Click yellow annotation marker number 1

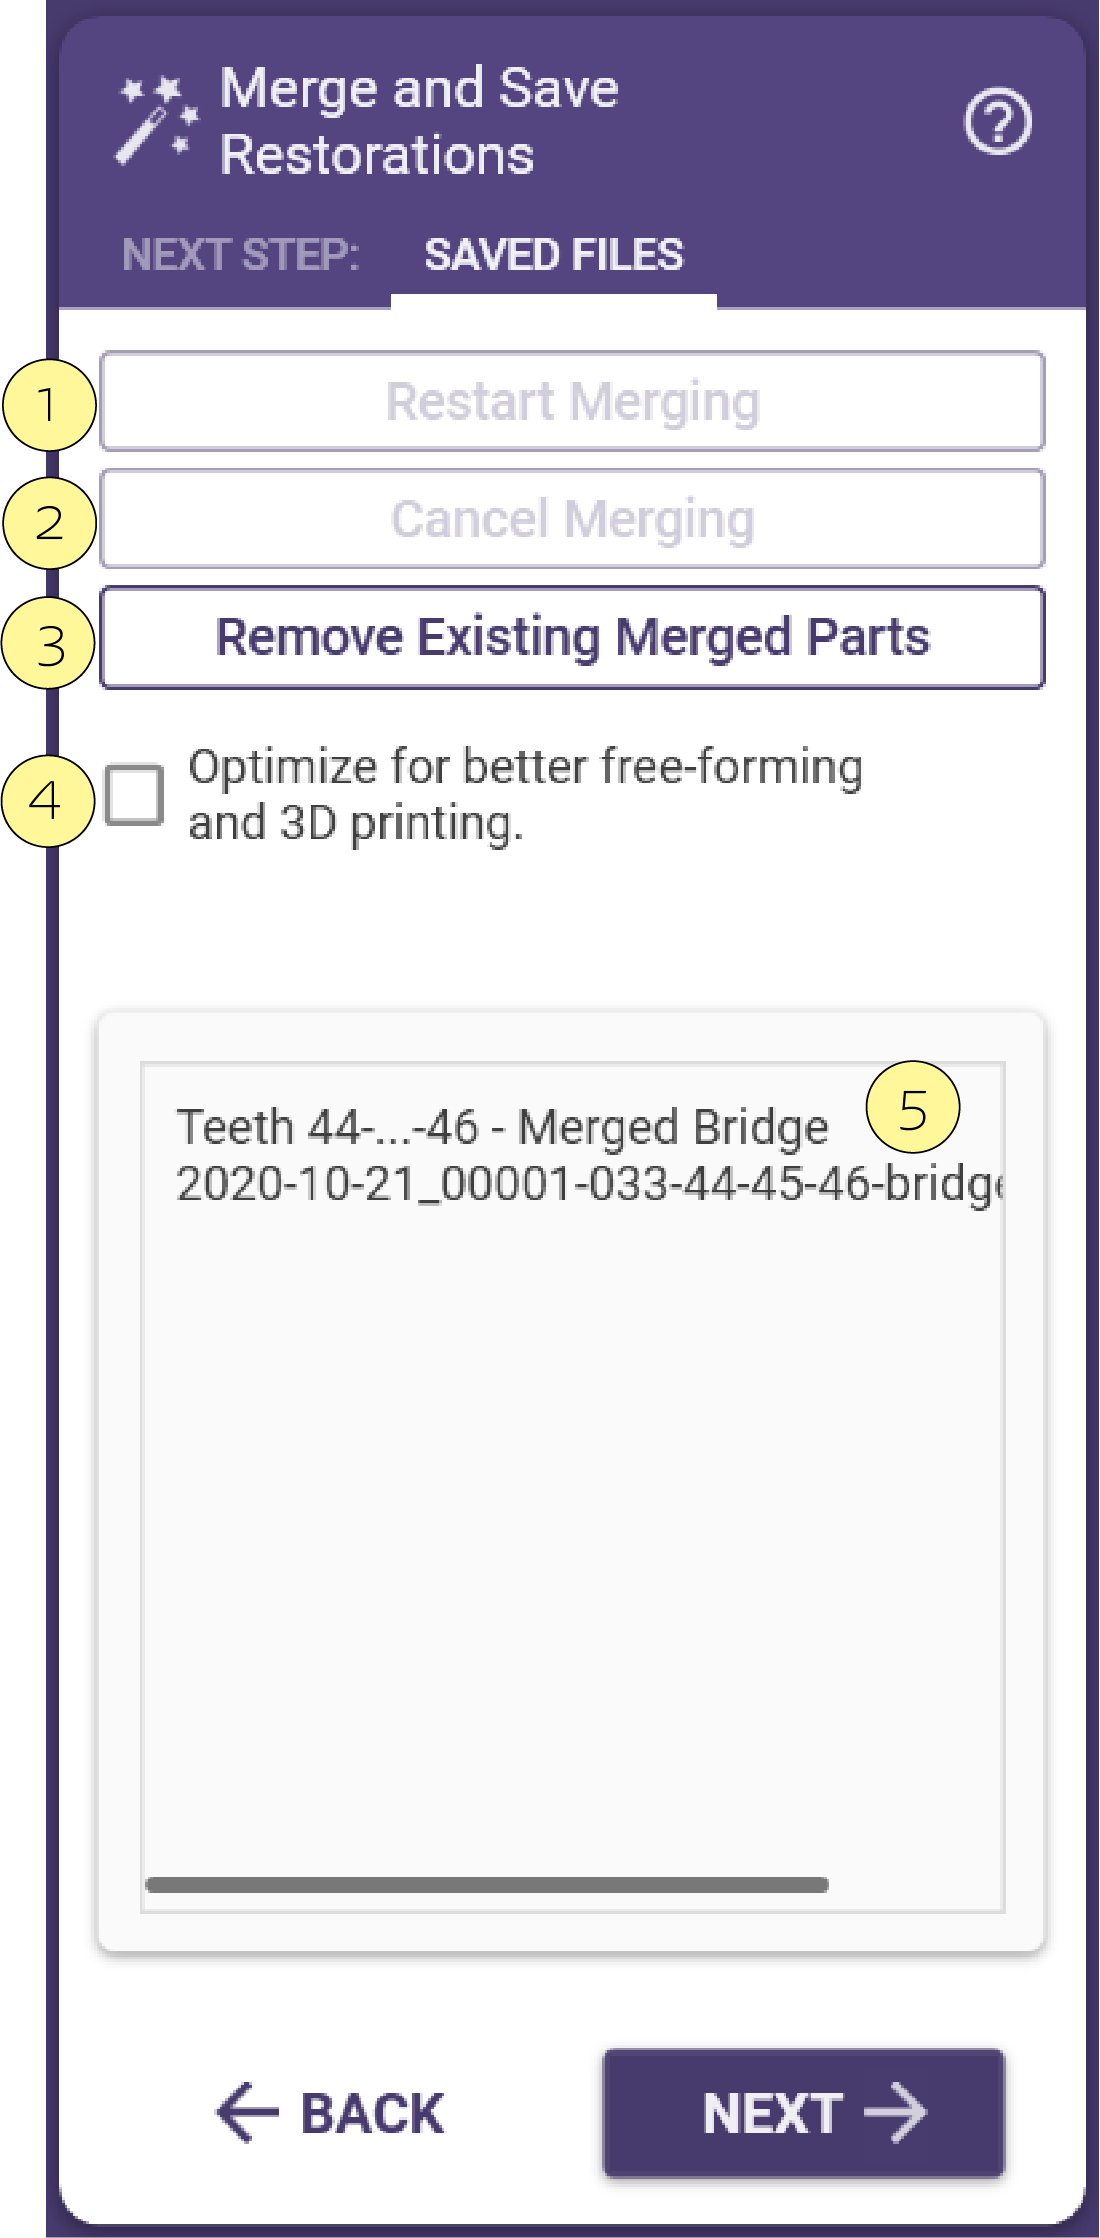click(x=49, y=405)
